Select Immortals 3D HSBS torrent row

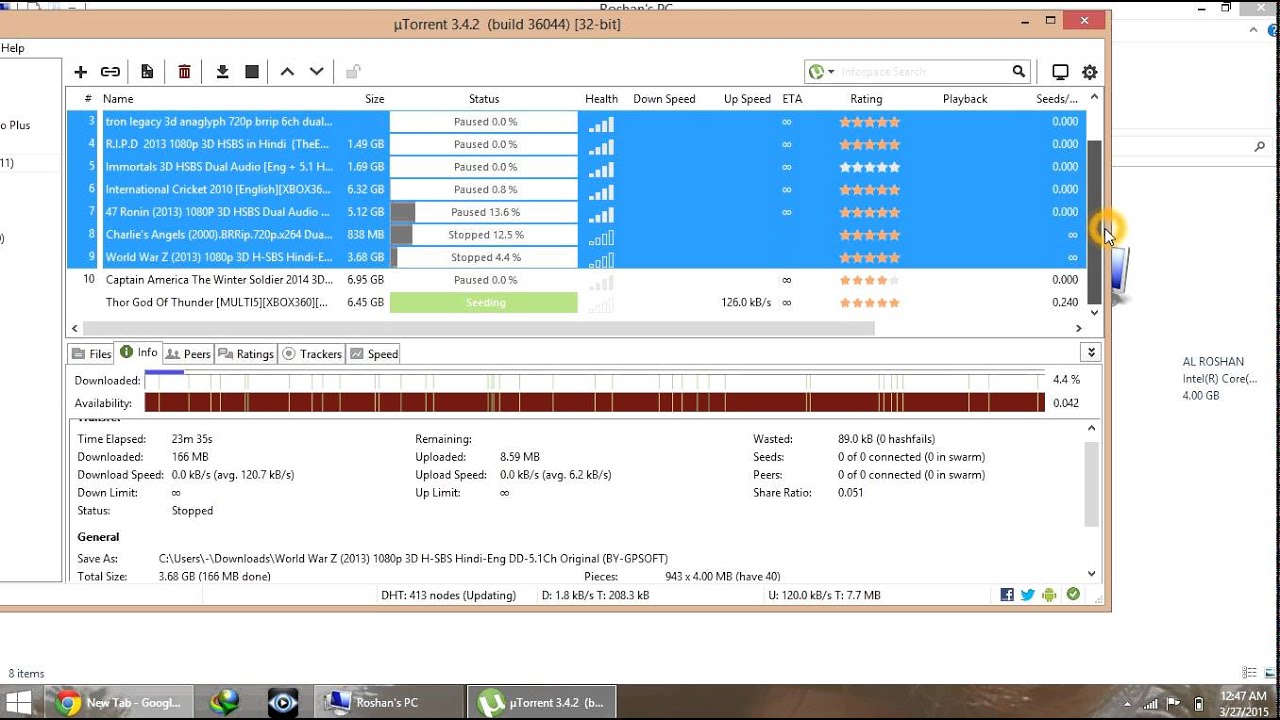point(576,167)
